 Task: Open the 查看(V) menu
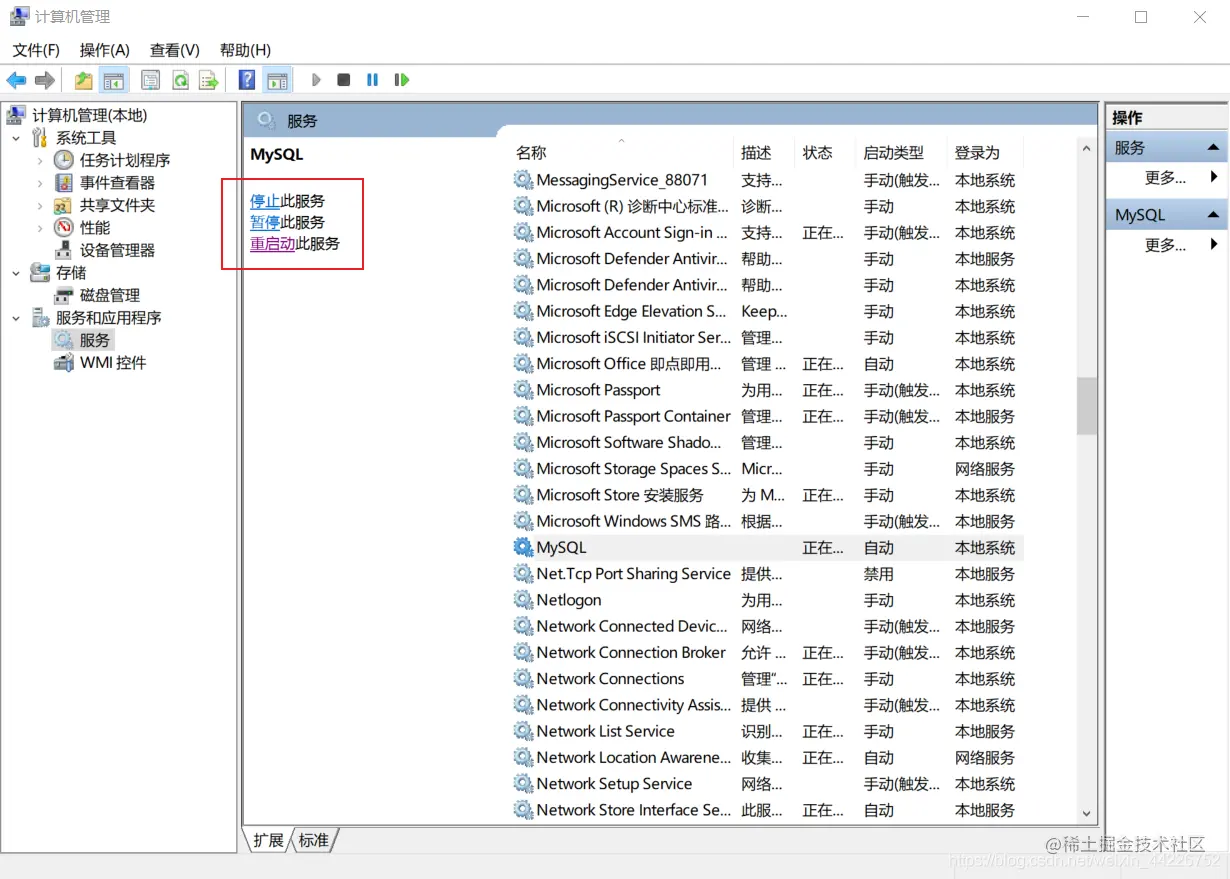tap(175, 50)
